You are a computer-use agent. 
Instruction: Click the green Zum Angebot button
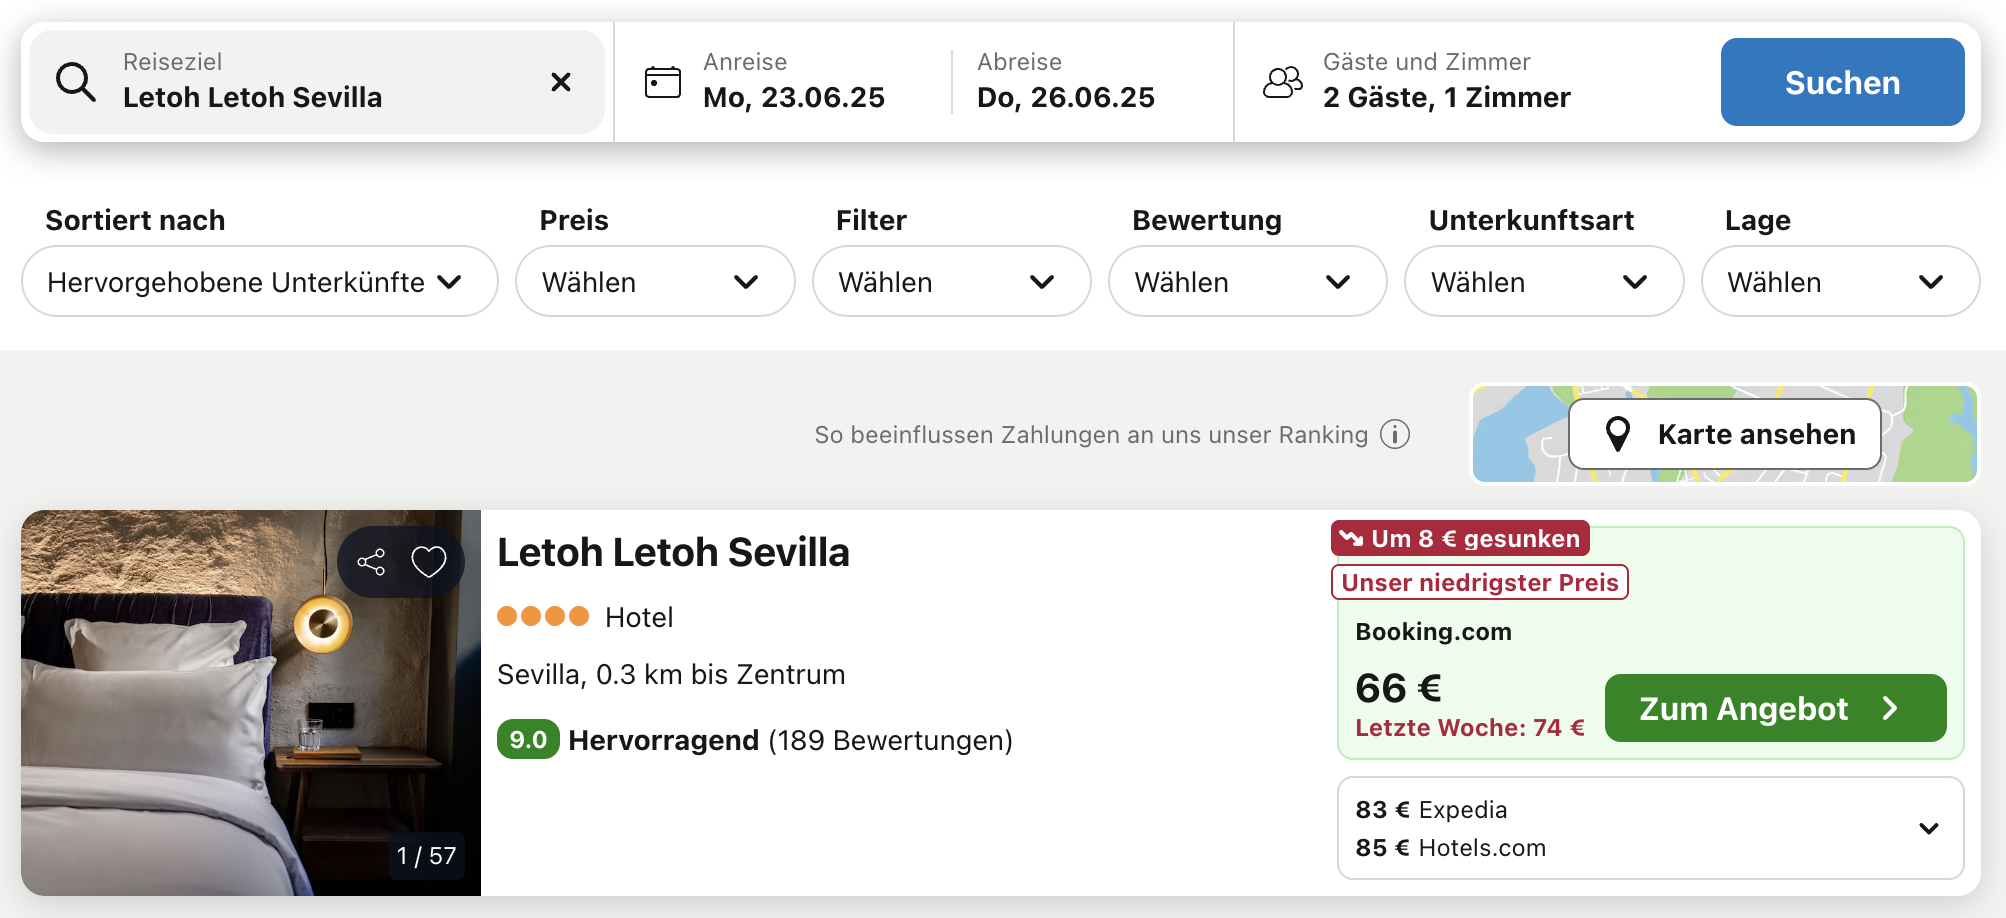click(1775, 708)
